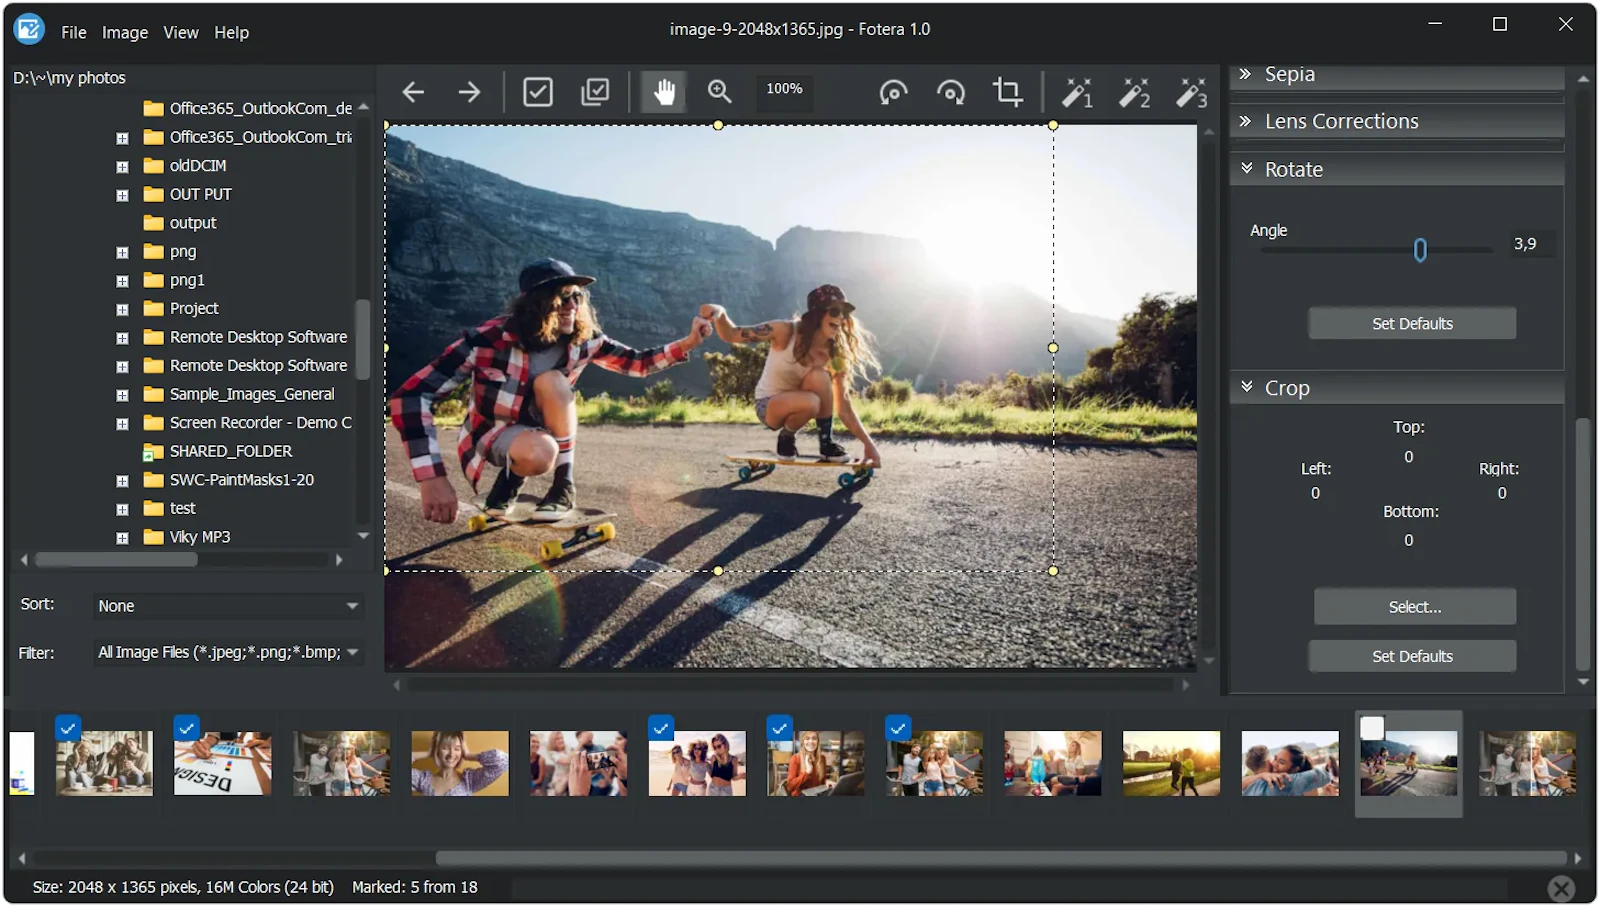Select the hand pan tool
The image size is (1600, 909).
point(664,92)
